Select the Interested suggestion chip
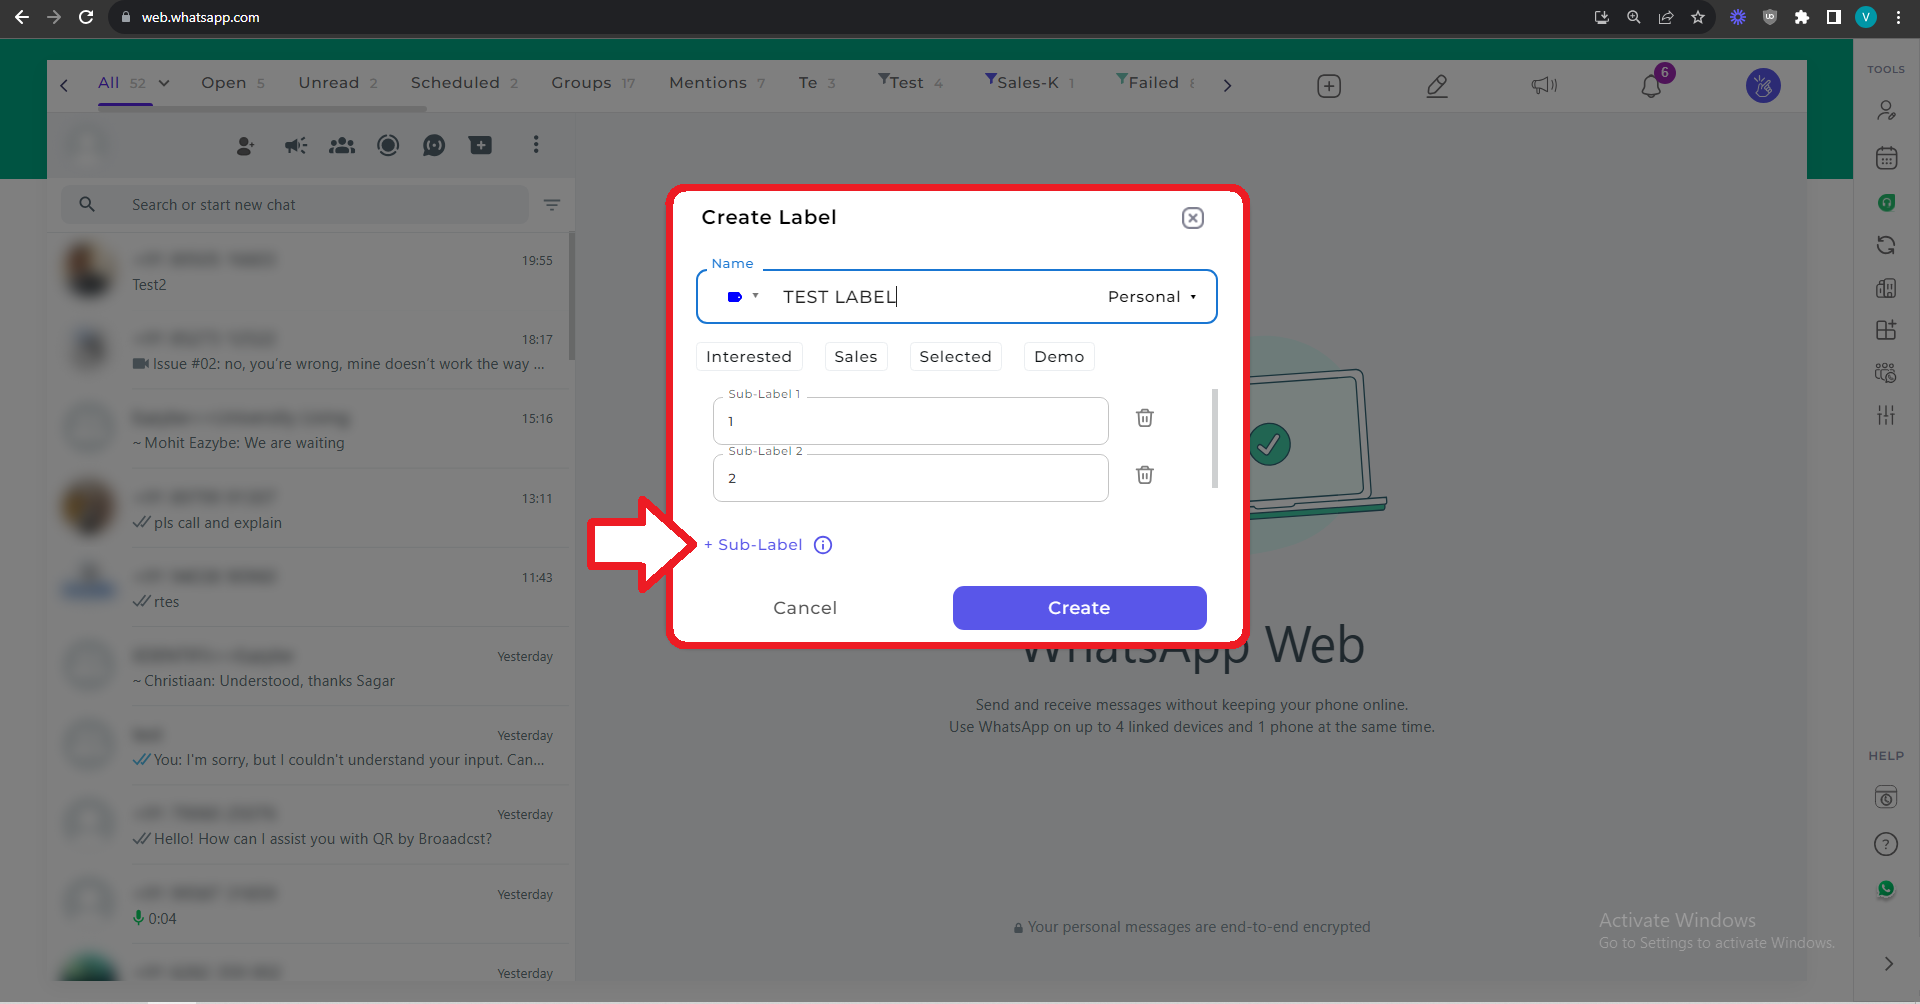 (x=749, y=357)
